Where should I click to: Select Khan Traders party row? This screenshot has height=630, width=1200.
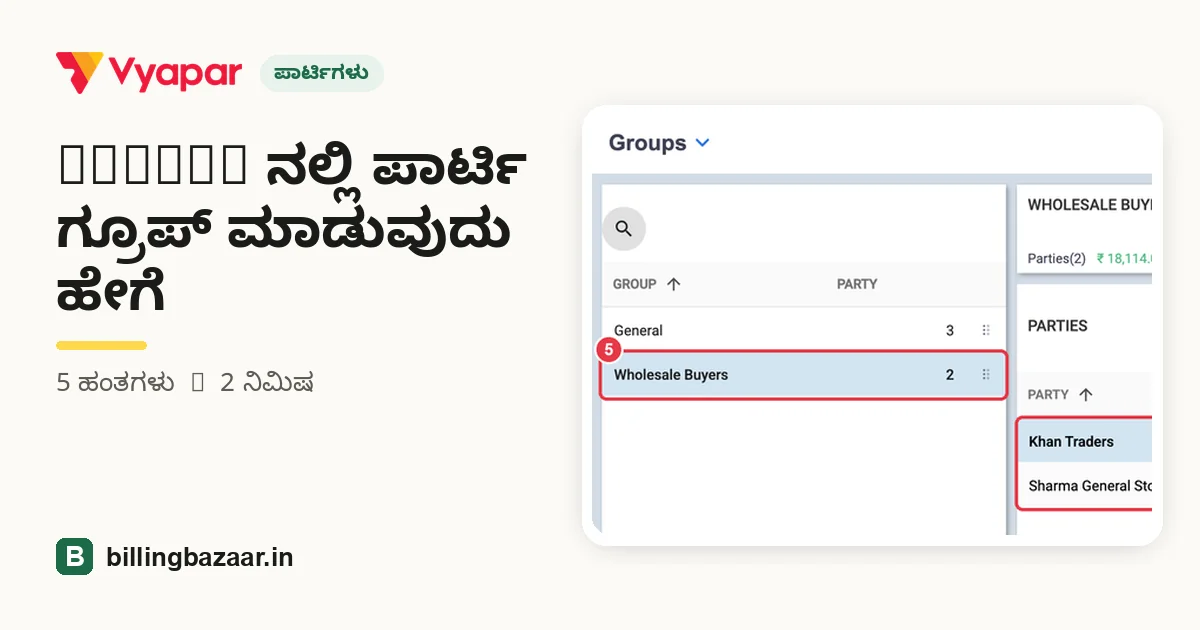(1086, 442)
